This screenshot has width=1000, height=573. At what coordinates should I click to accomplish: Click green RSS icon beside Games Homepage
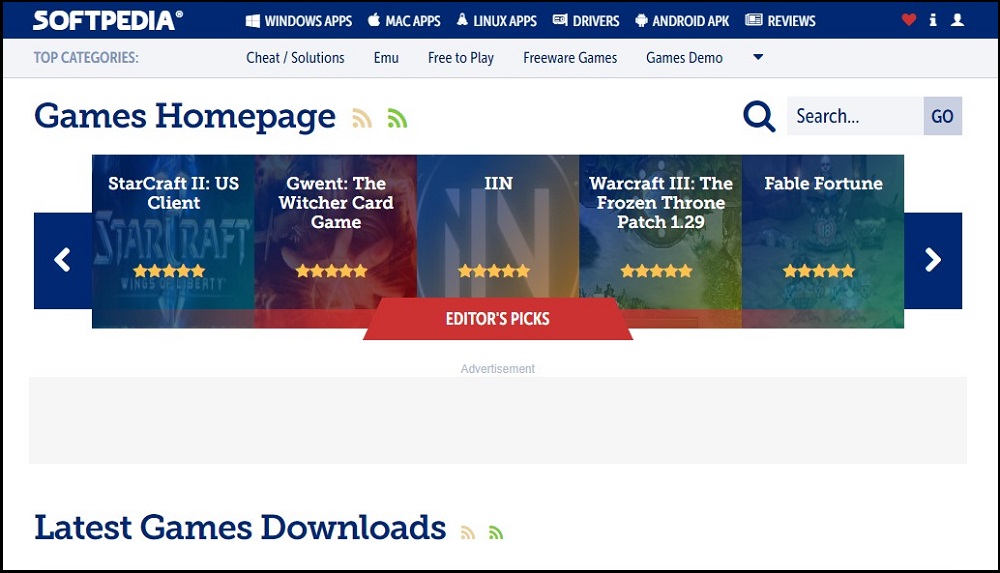click(397, 118)
